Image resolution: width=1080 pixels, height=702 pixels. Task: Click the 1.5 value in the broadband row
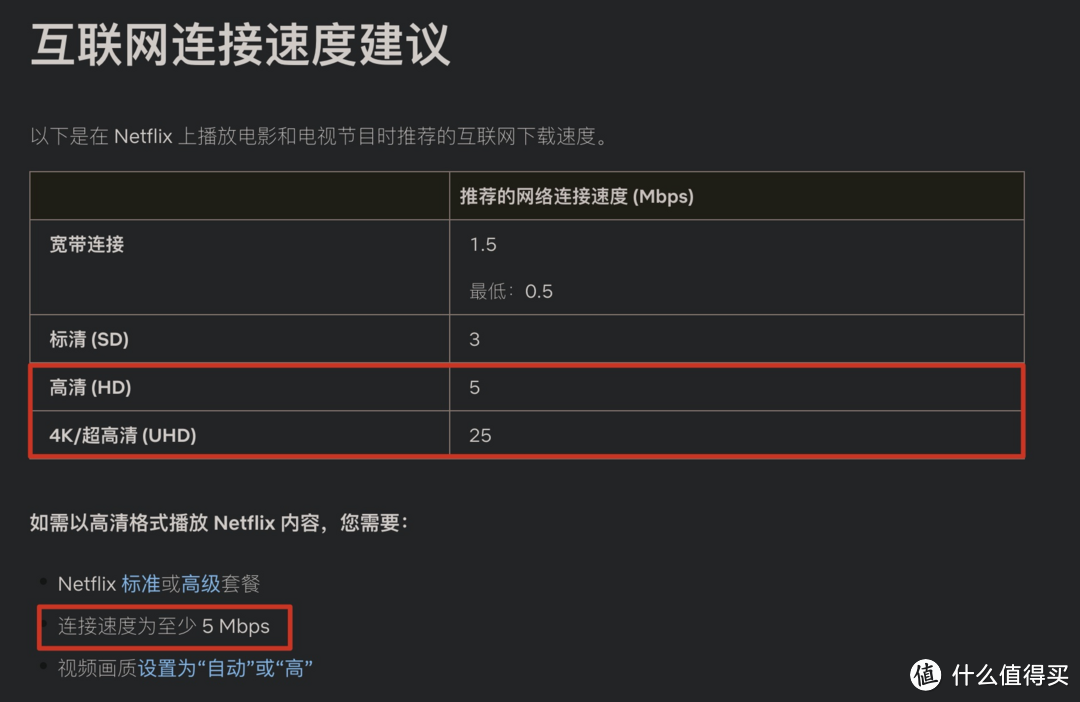483,245
